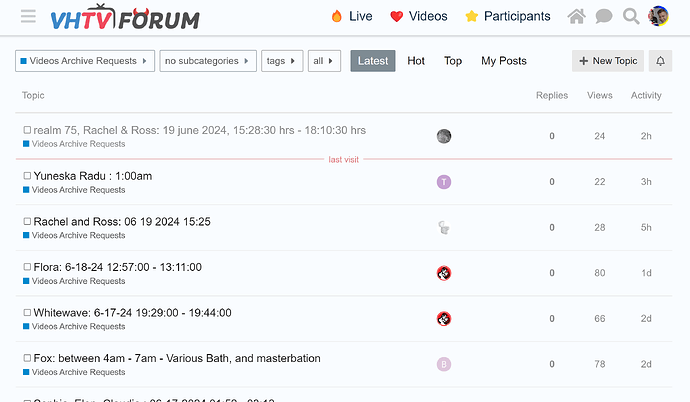Screen dimensions: 690x402
Task: Click the VHTV Forum logo
Action: pyautogui.click(x=125, y=18)
